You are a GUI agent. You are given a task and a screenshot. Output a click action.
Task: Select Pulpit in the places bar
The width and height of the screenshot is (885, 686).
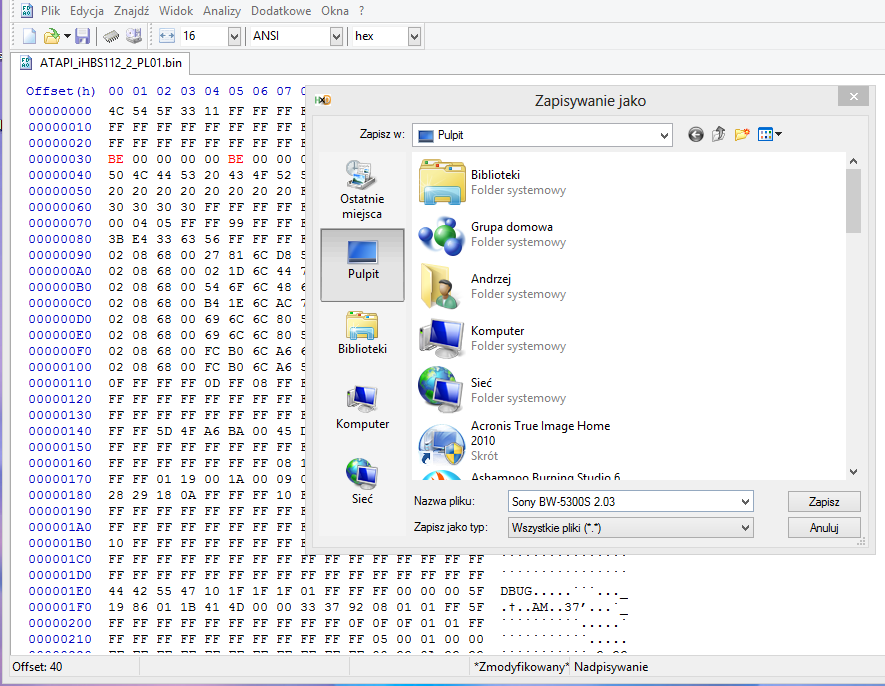click(362, 265)
